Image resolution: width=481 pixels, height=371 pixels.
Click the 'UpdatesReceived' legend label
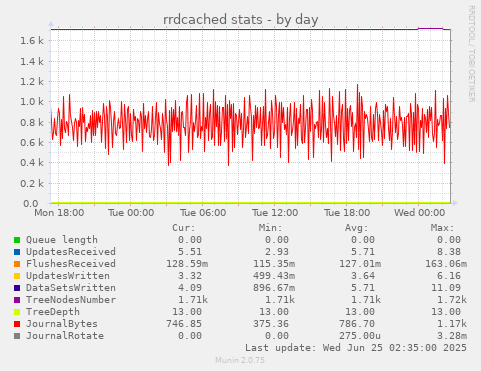[x=71, y=252]
